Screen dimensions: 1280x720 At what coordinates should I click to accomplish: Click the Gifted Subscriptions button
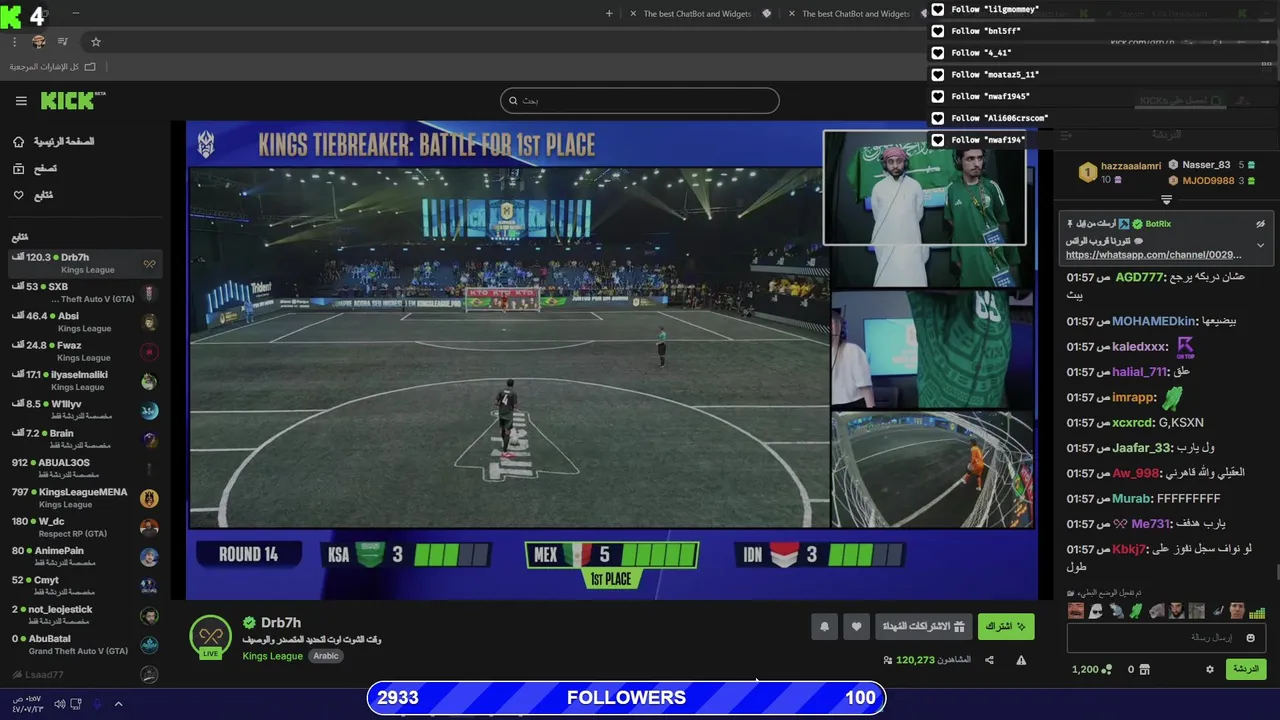923,627
